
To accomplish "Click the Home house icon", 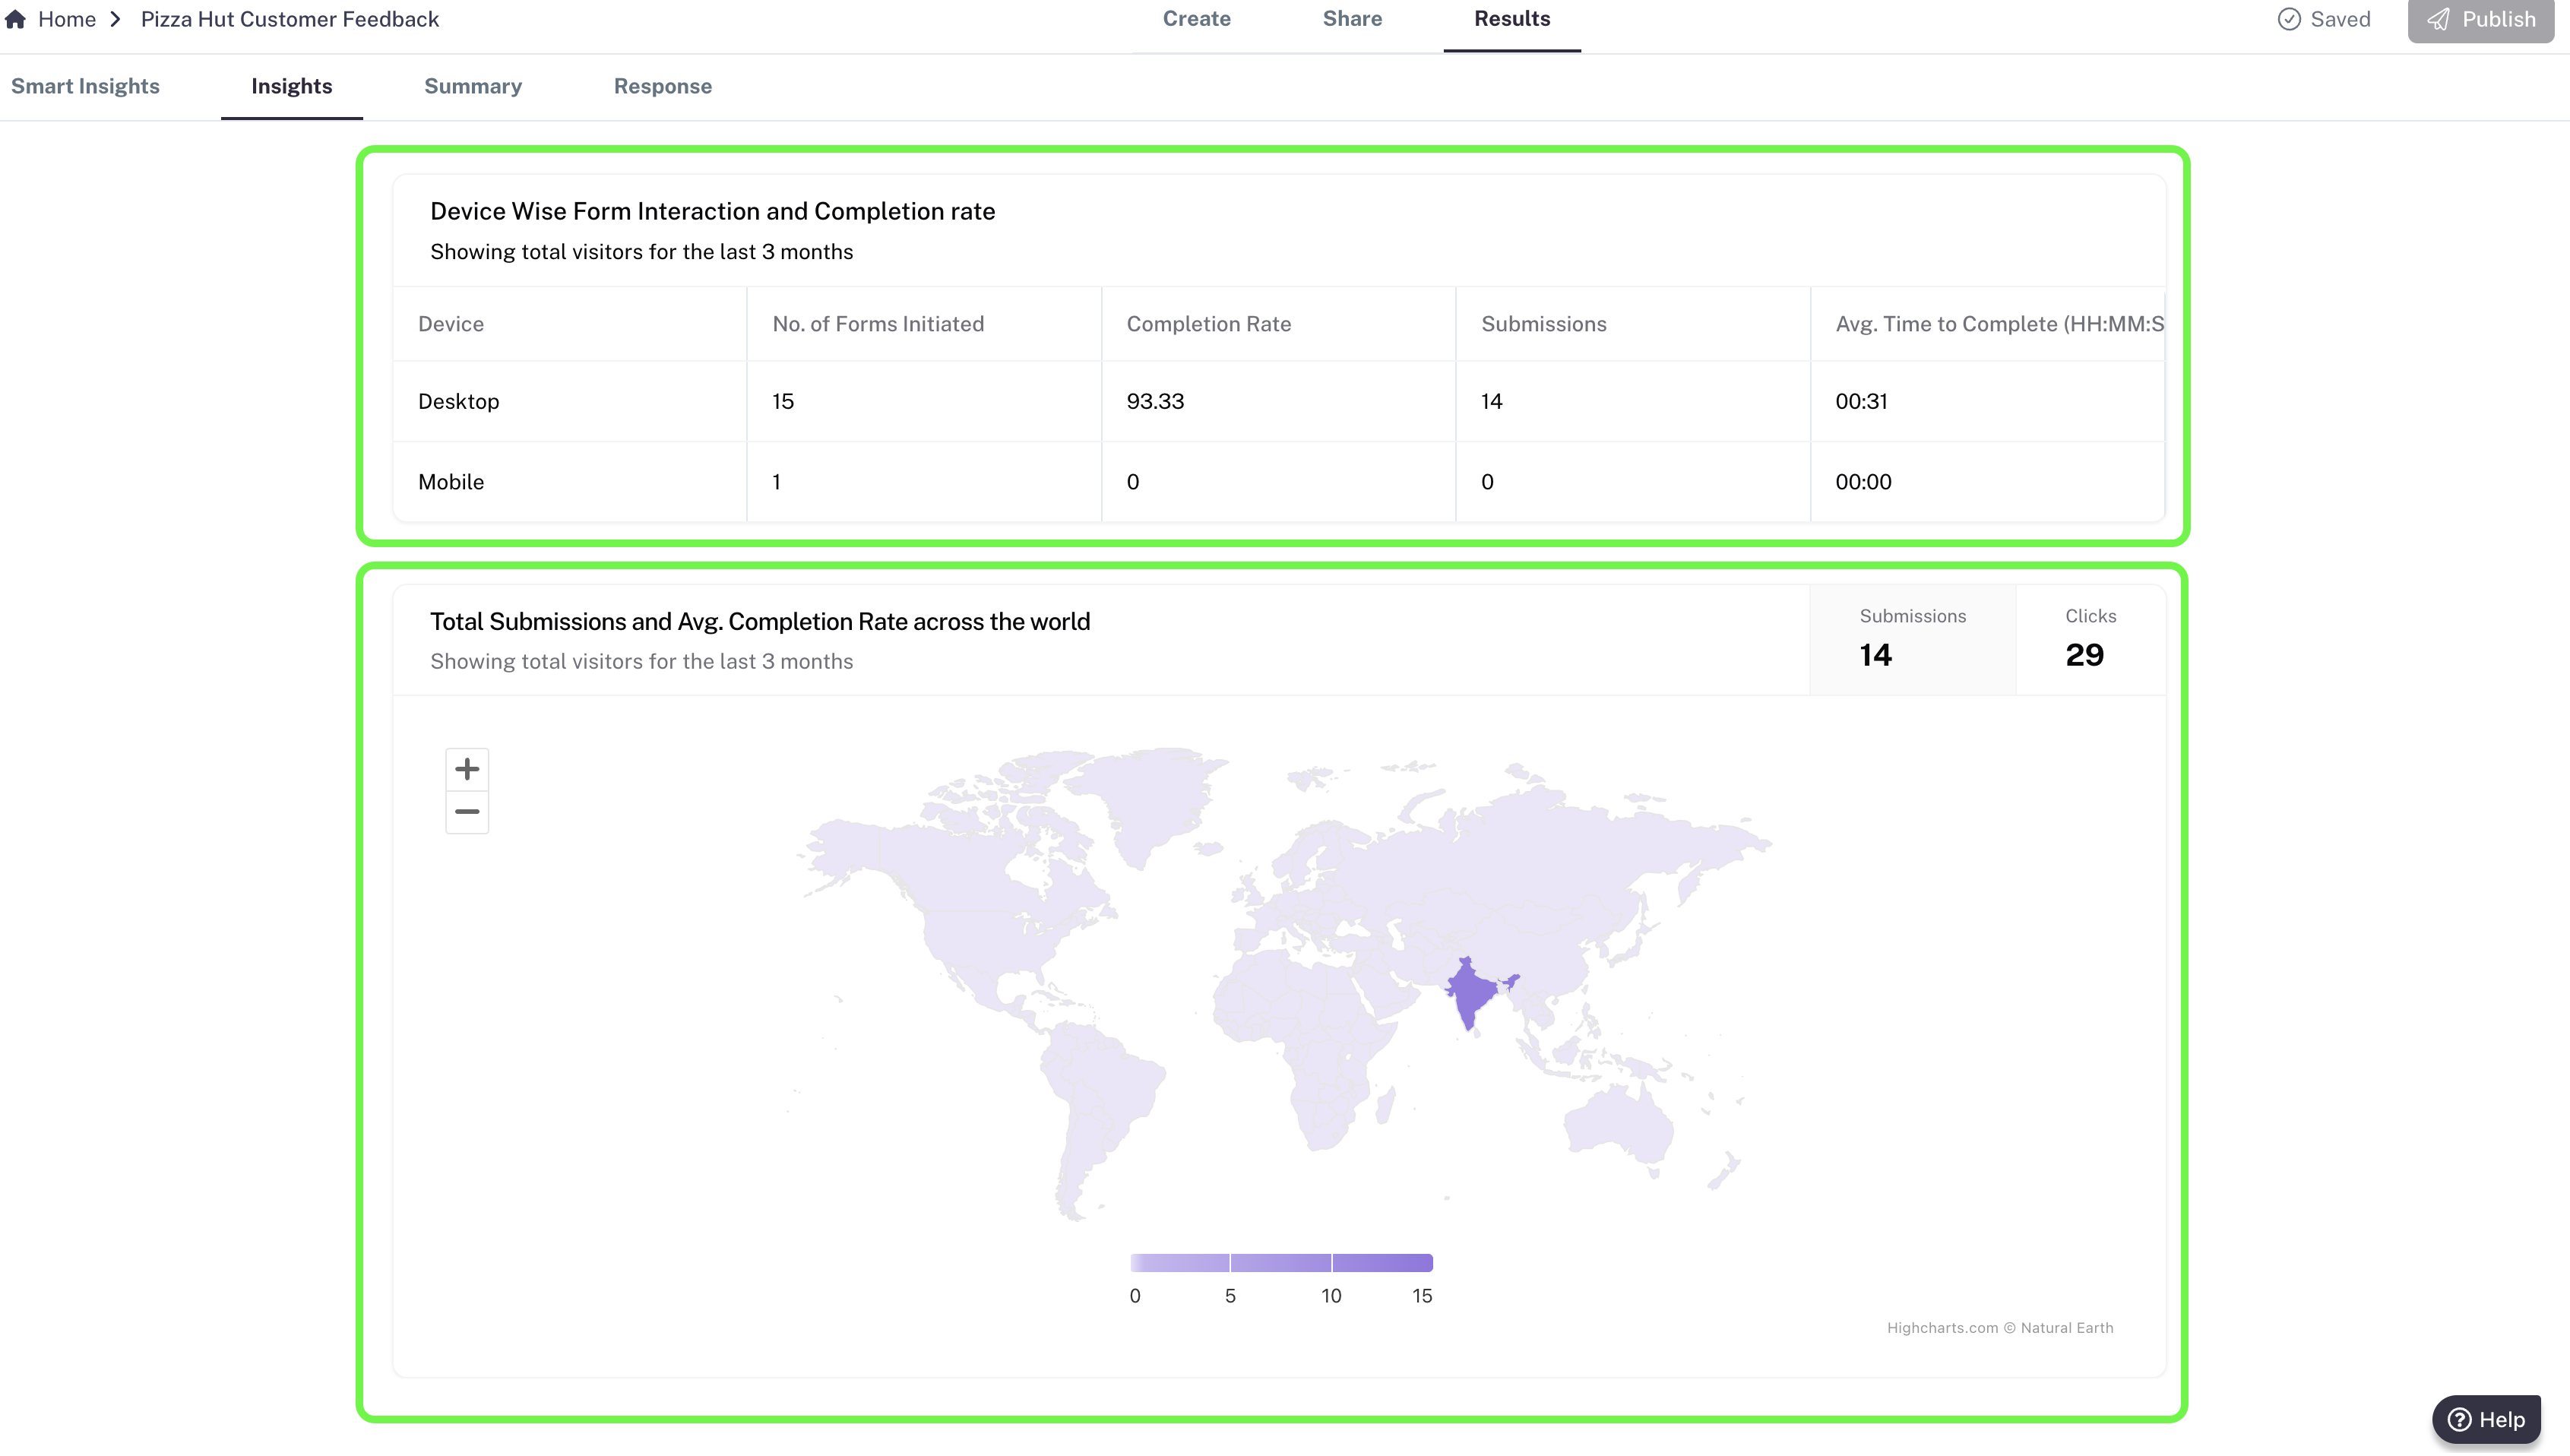I will (x=15, y=19).
